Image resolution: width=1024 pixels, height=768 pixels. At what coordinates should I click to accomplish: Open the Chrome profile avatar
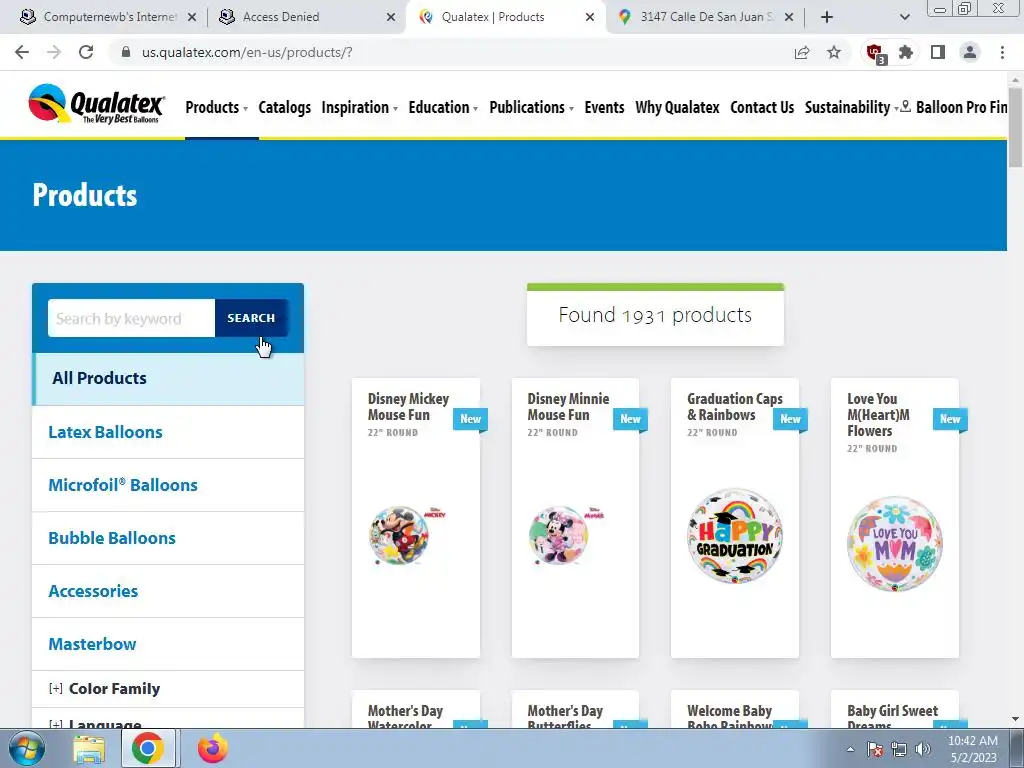coord(970,52)
